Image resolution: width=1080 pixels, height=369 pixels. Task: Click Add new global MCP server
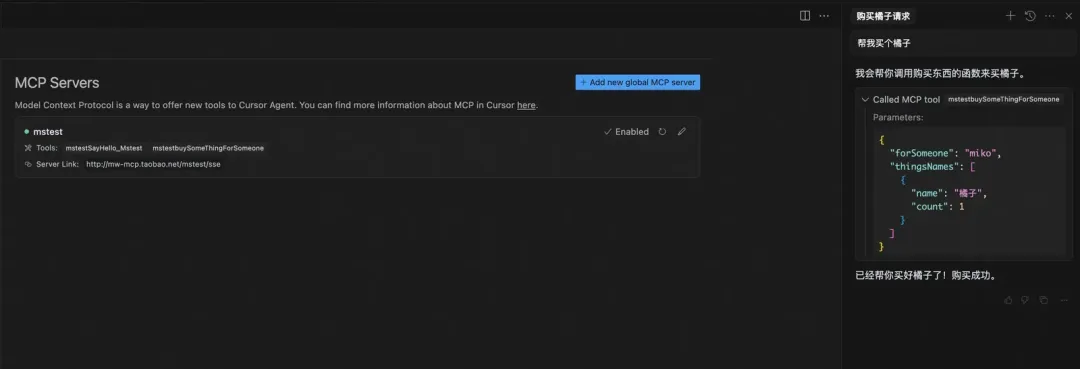638,83
